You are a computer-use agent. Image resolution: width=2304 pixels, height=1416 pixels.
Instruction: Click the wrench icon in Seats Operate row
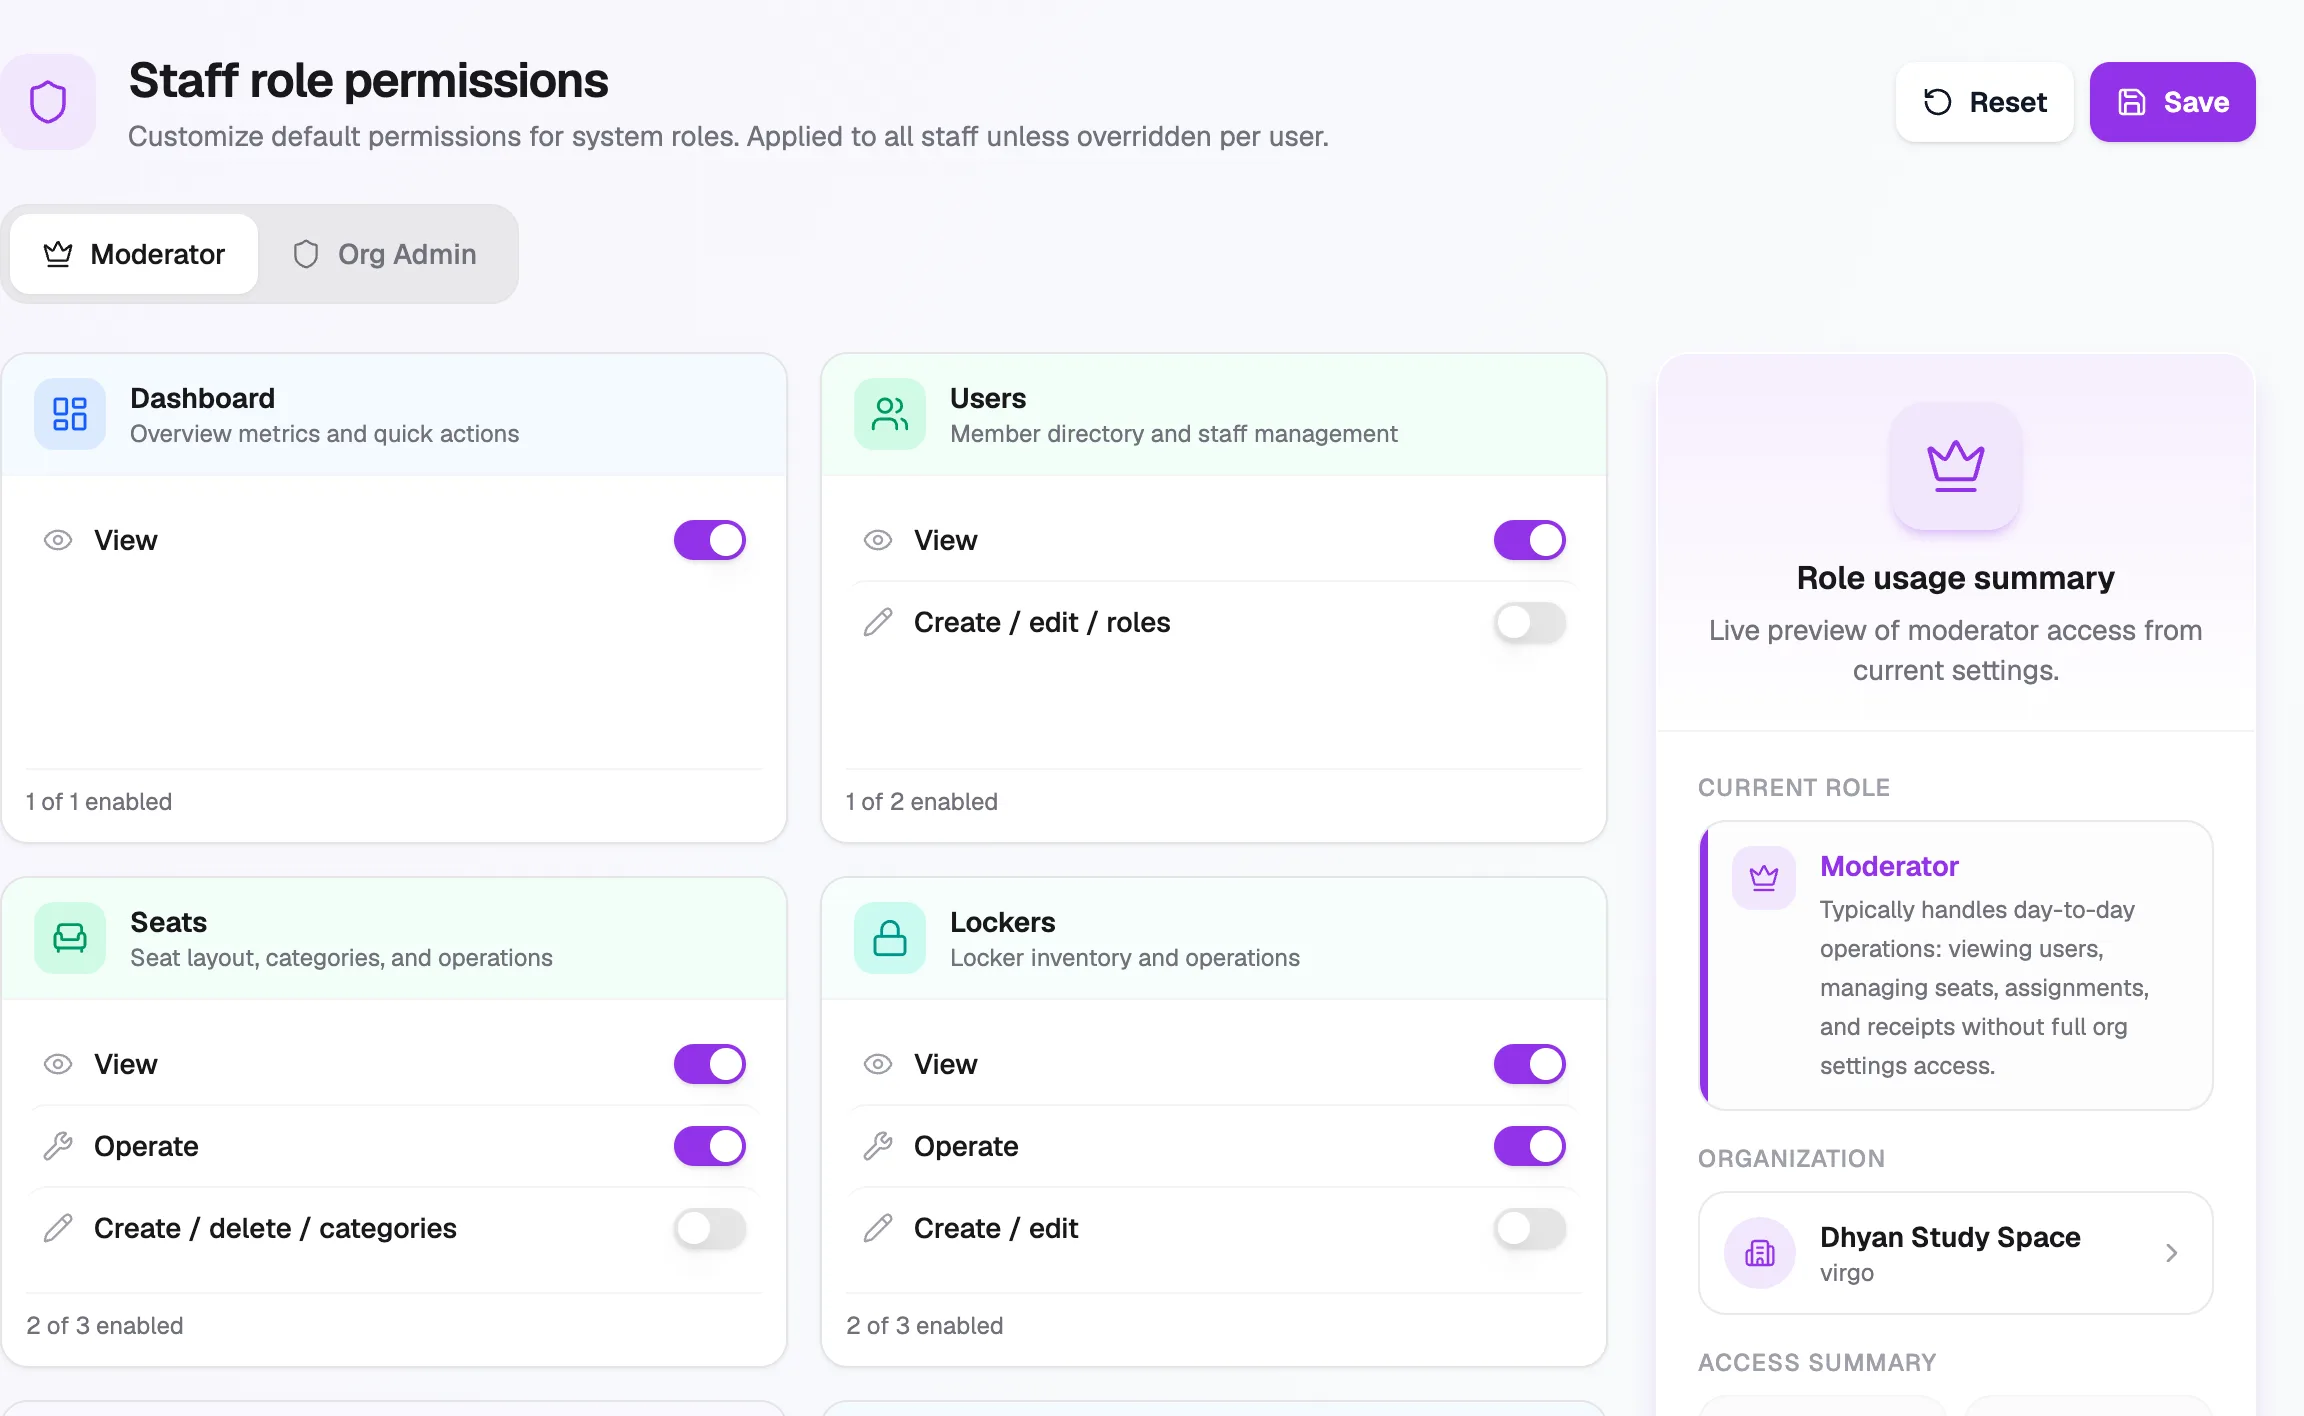tap(58, 1146)
